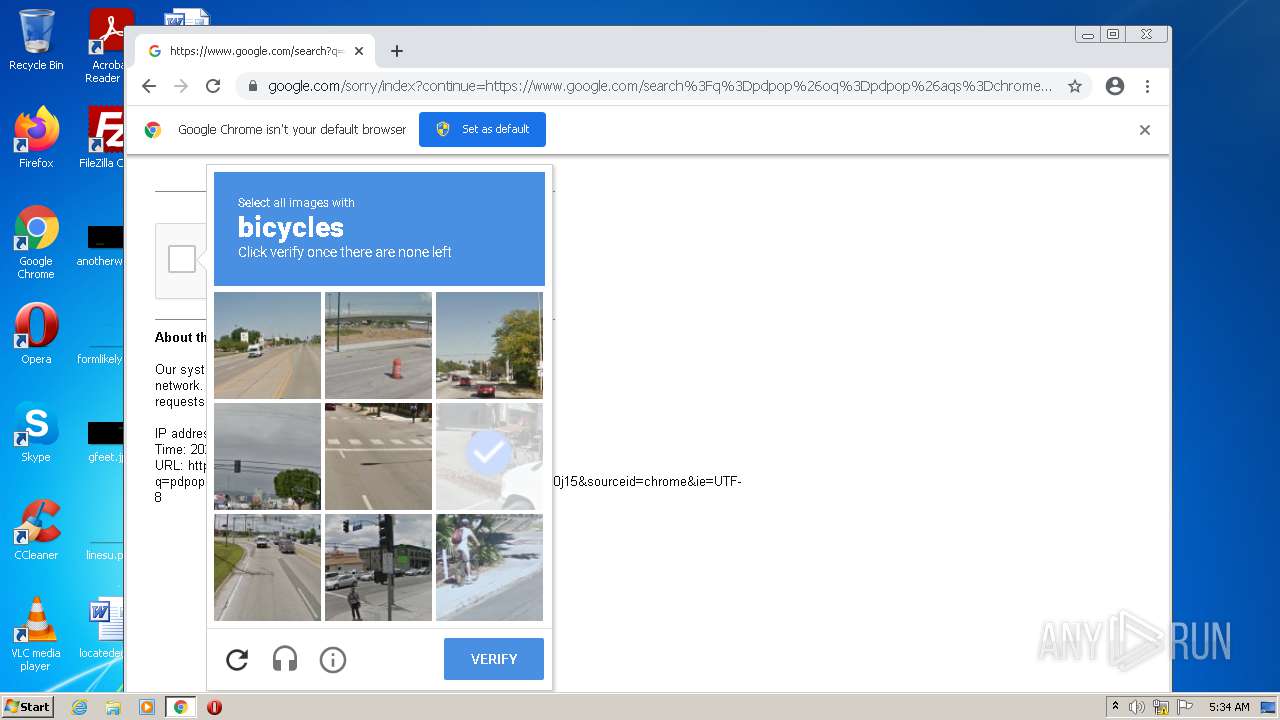Open VLC media player shortcut
This screenshot has height=720, width=1280.
pyautogui.click(x=36, y=634)
